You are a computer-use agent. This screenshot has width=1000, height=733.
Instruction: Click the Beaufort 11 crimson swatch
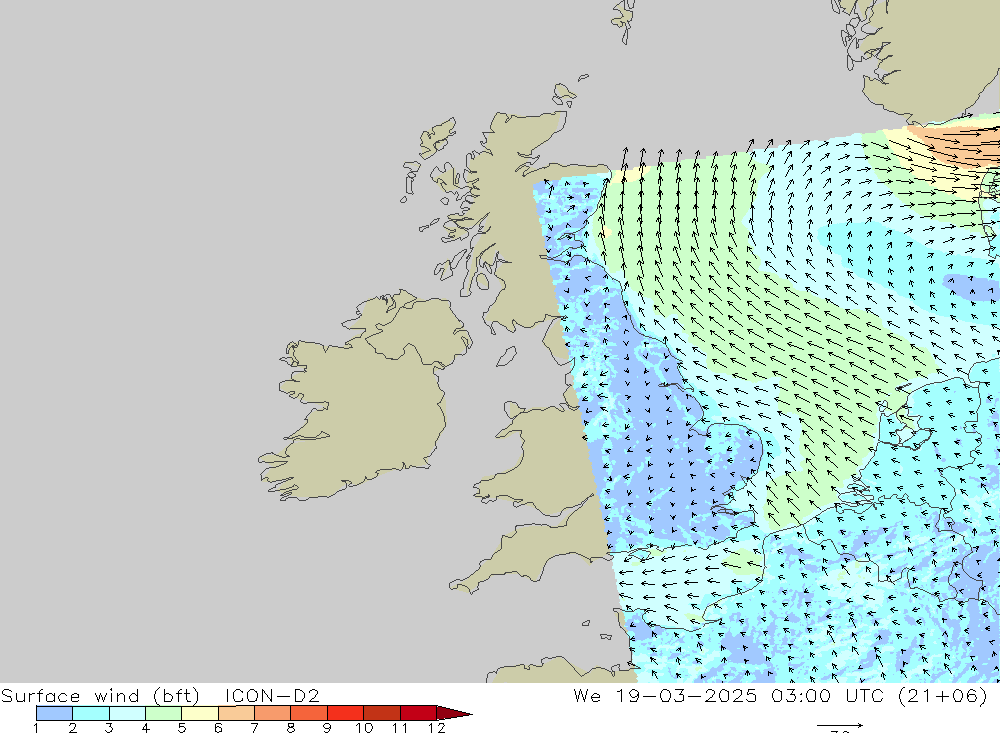tap(418, 713)
